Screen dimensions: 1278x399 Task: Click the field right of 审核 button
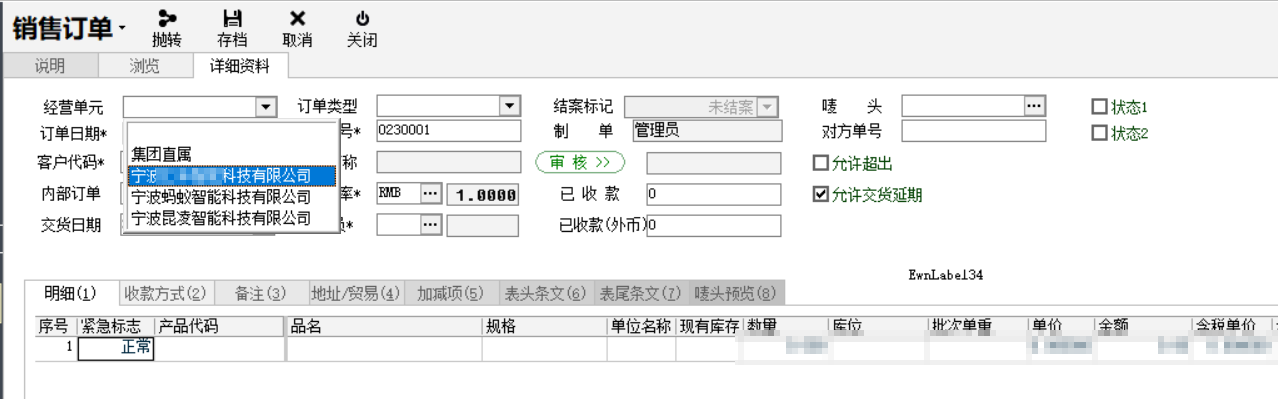click(713, 163)
